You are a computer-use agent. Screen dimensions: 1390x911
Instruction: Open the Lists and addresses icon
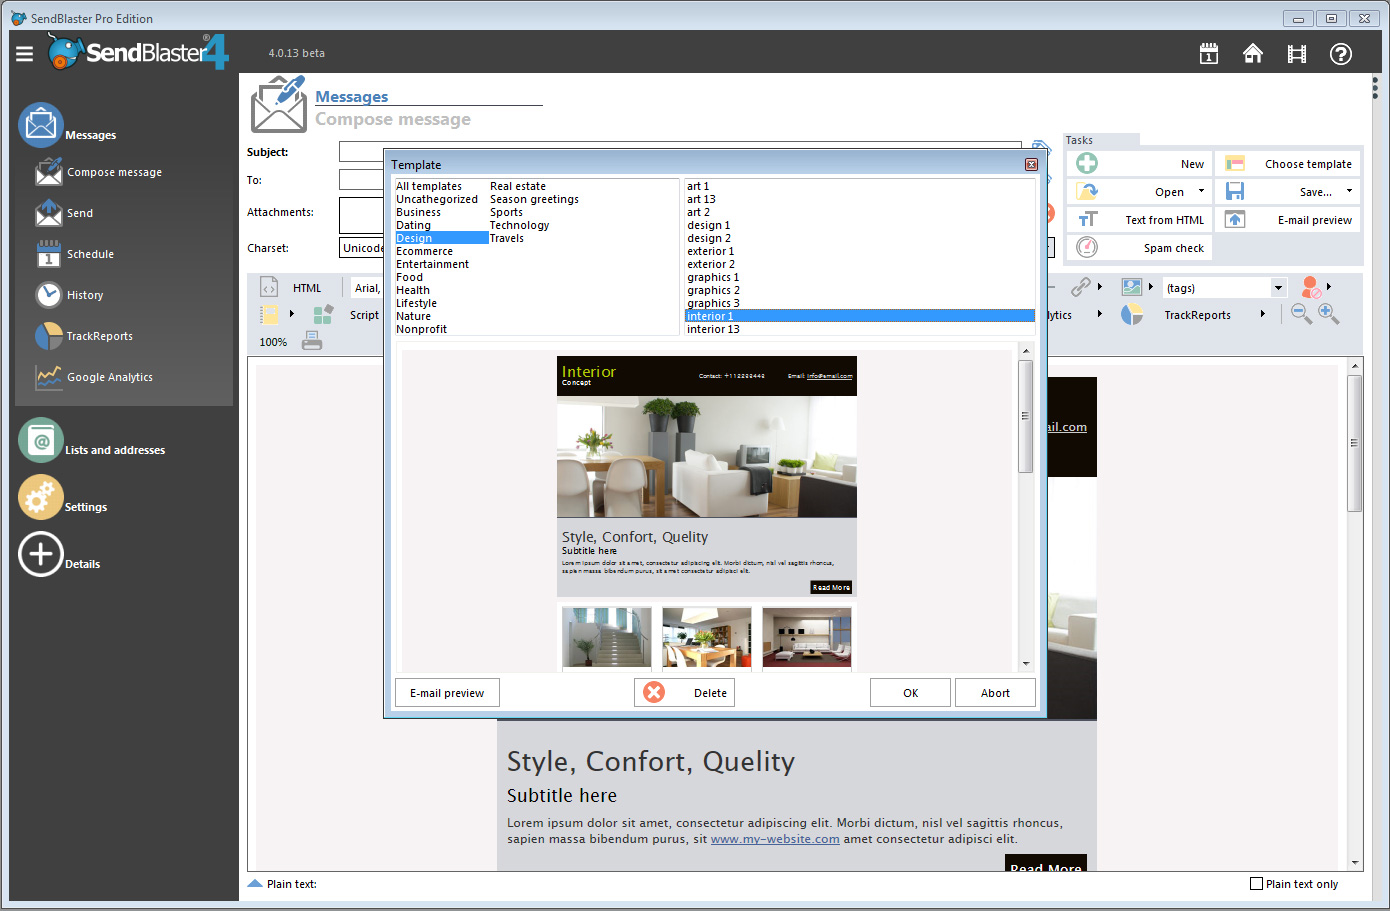pyautogui.click(x=41, y=441)
